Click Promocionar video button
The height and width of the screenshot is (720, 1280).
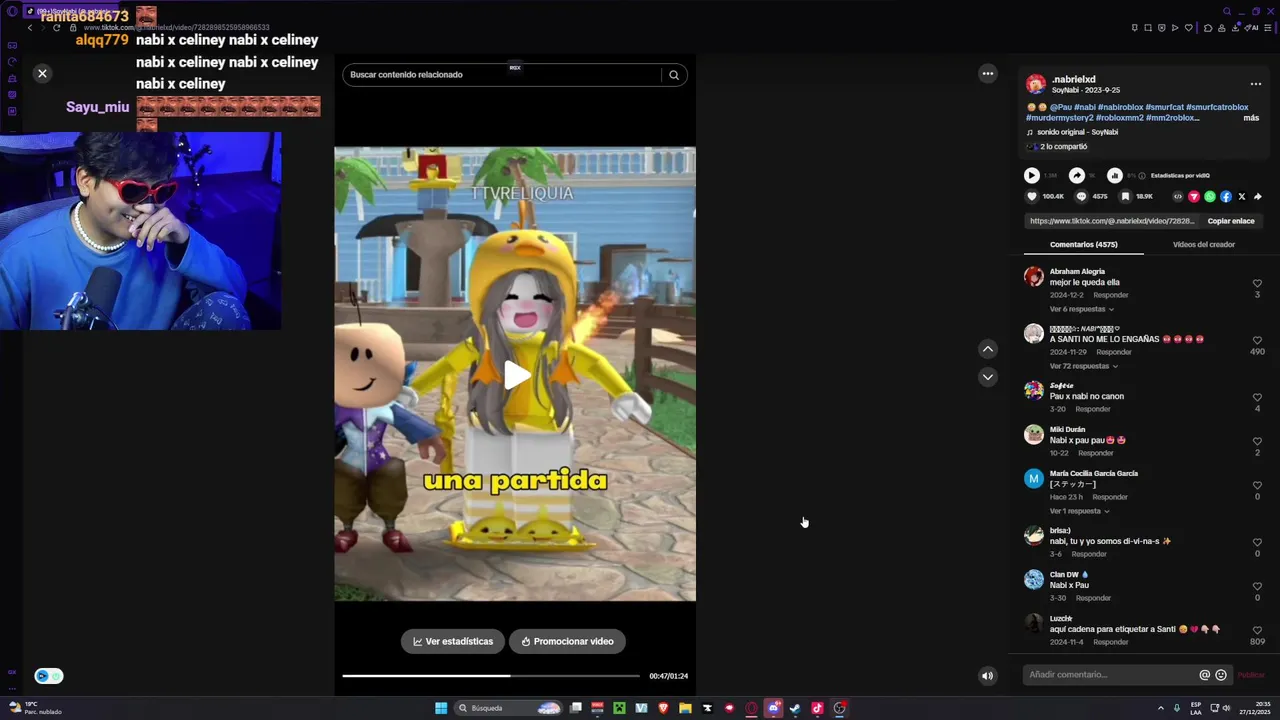[x=567, y=642]
